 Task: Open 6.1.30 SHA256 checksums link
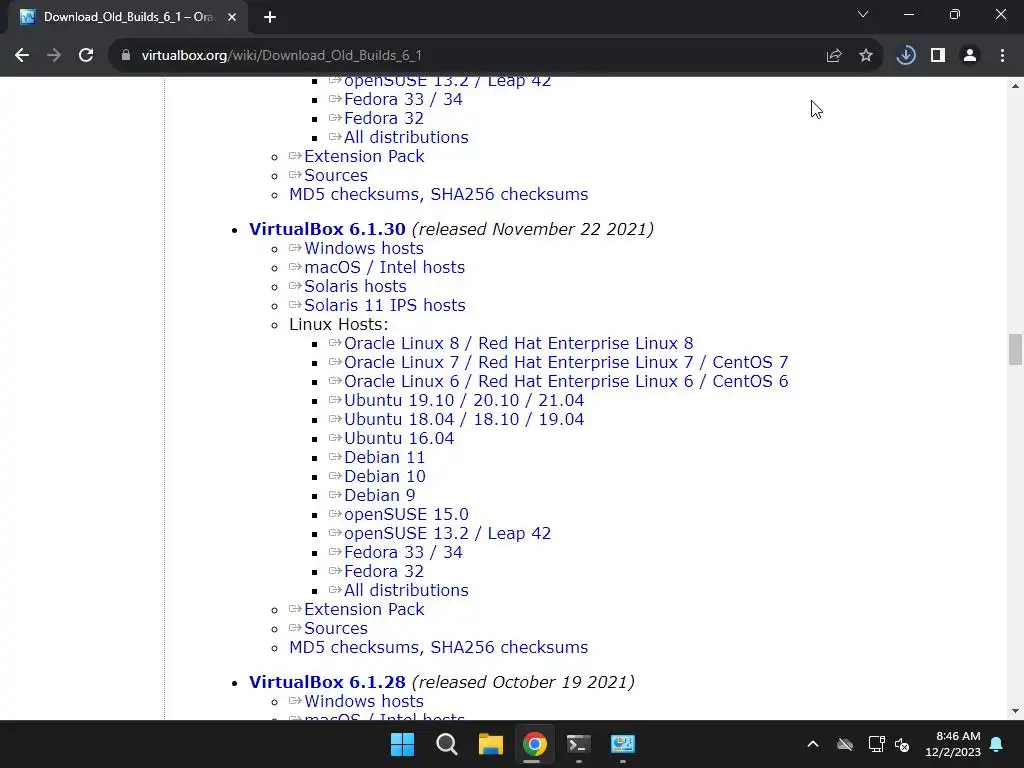point(509,647)
